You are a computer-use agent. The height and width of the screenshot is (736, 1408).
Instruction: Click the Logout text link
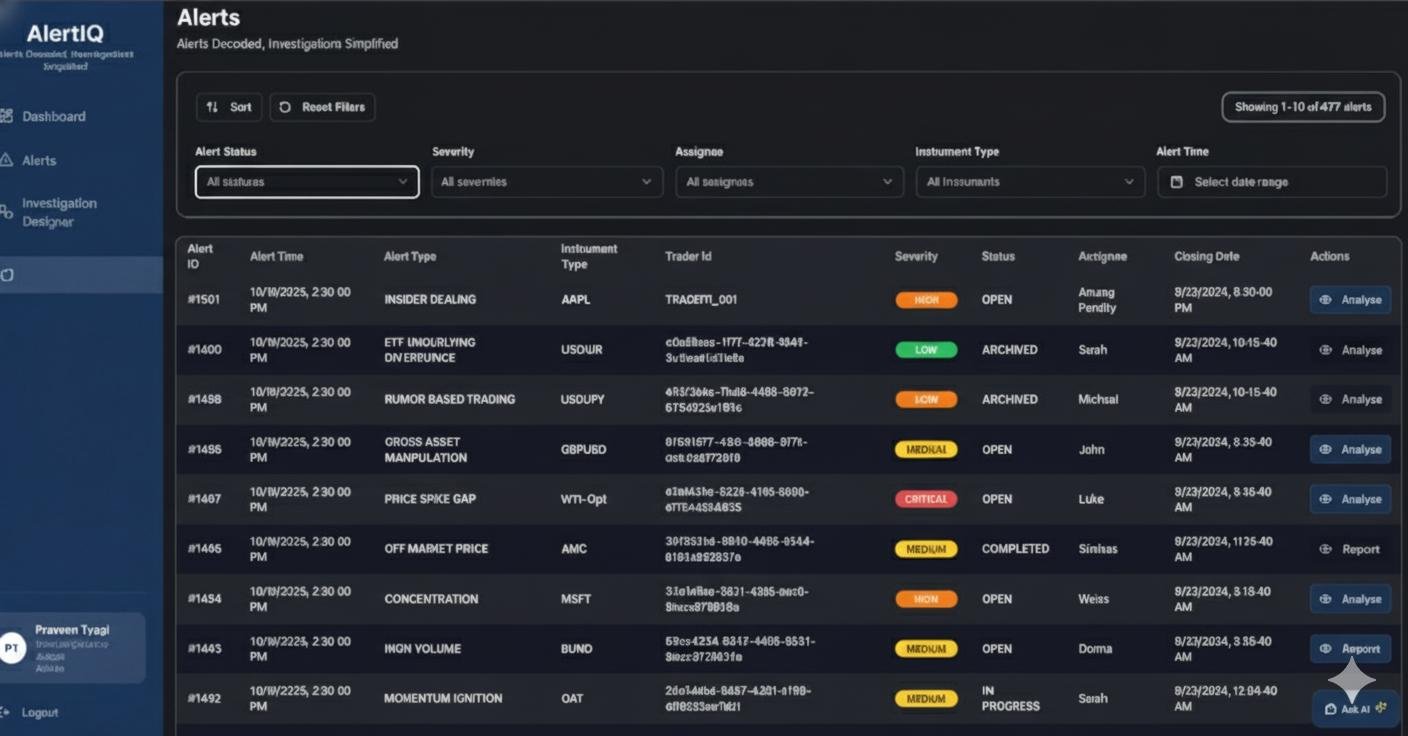click(x=40, y=712)
